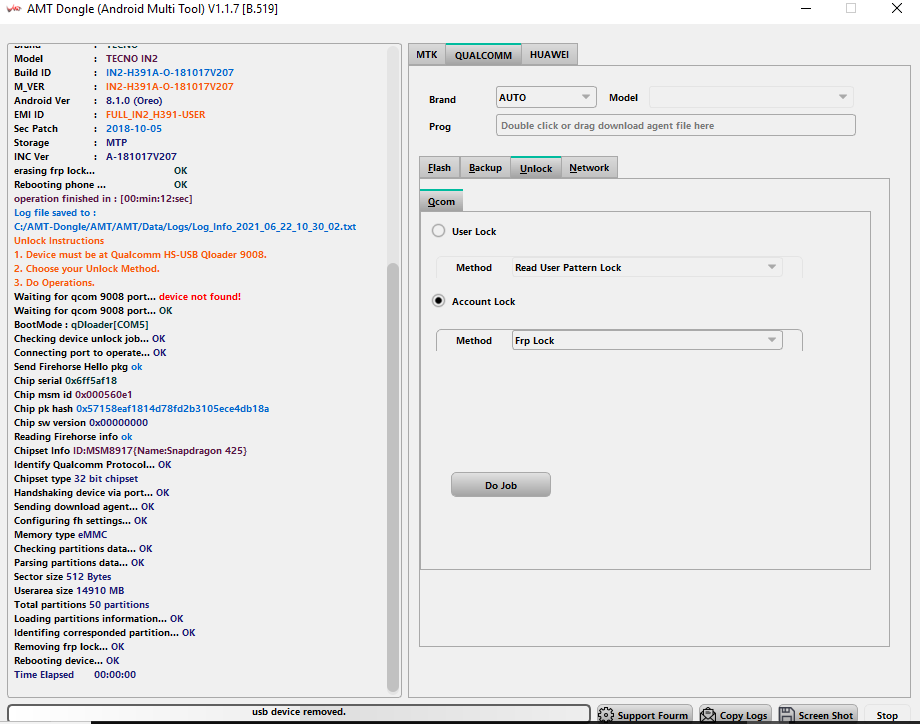The width and height of the screenshot is (920, 724).
Task: Select the Account Lock radio button
Action: pyautogui.click(x=438, y=300)
